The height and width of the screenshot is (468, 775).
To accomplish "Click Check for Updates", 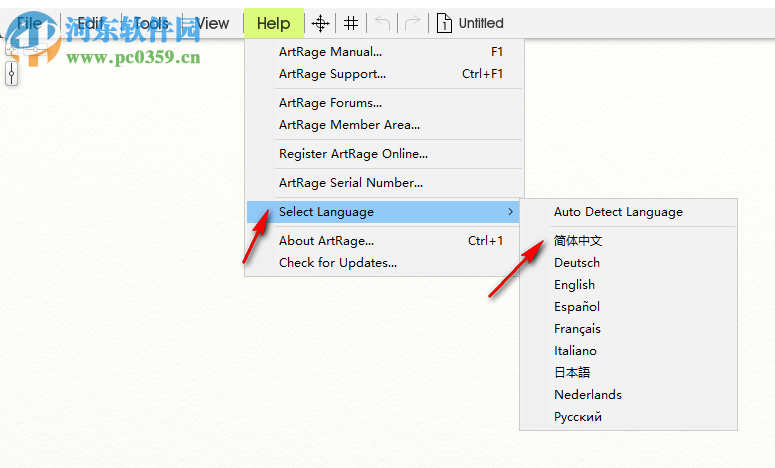I will click(x=384, y=262).
